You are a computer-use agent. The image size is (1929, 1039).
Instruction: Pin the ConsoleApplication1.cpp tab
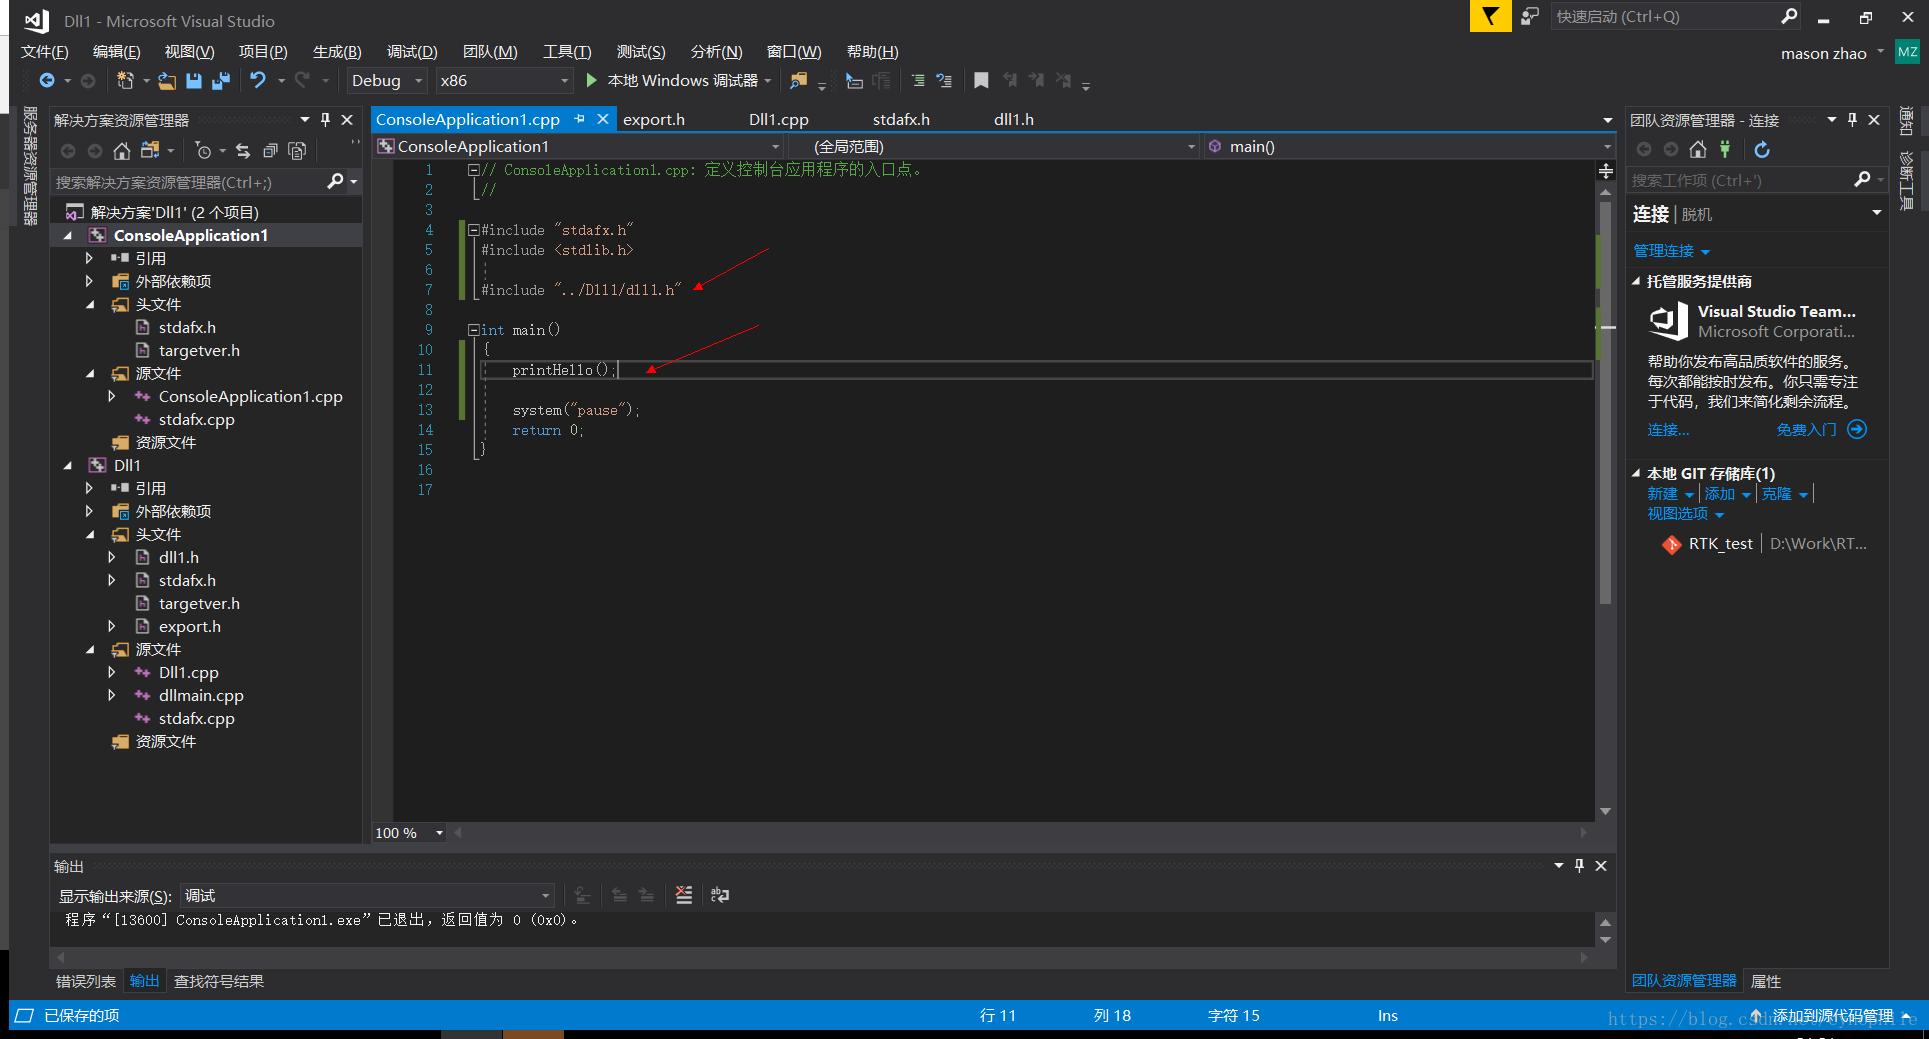coord(580,119)
